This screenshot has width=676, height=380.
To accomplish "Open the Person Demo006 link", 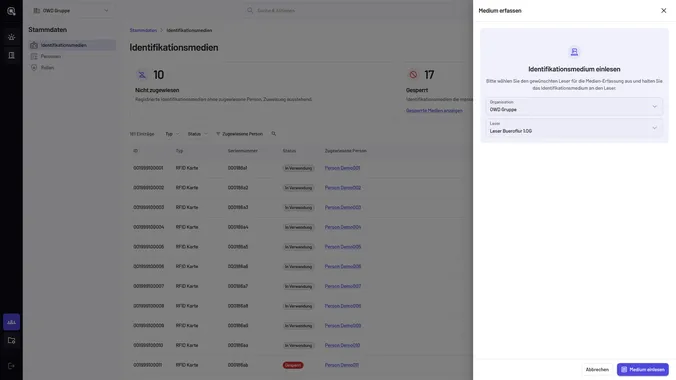I will 343,267.
